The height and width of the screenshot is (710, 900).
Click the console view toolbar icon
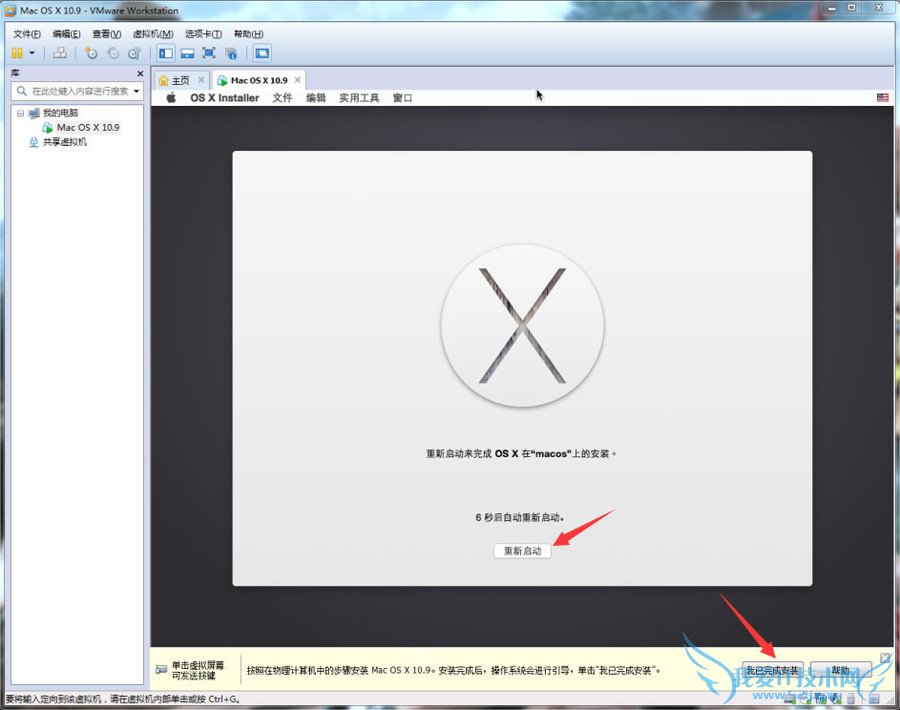click(x=262, y=53)
